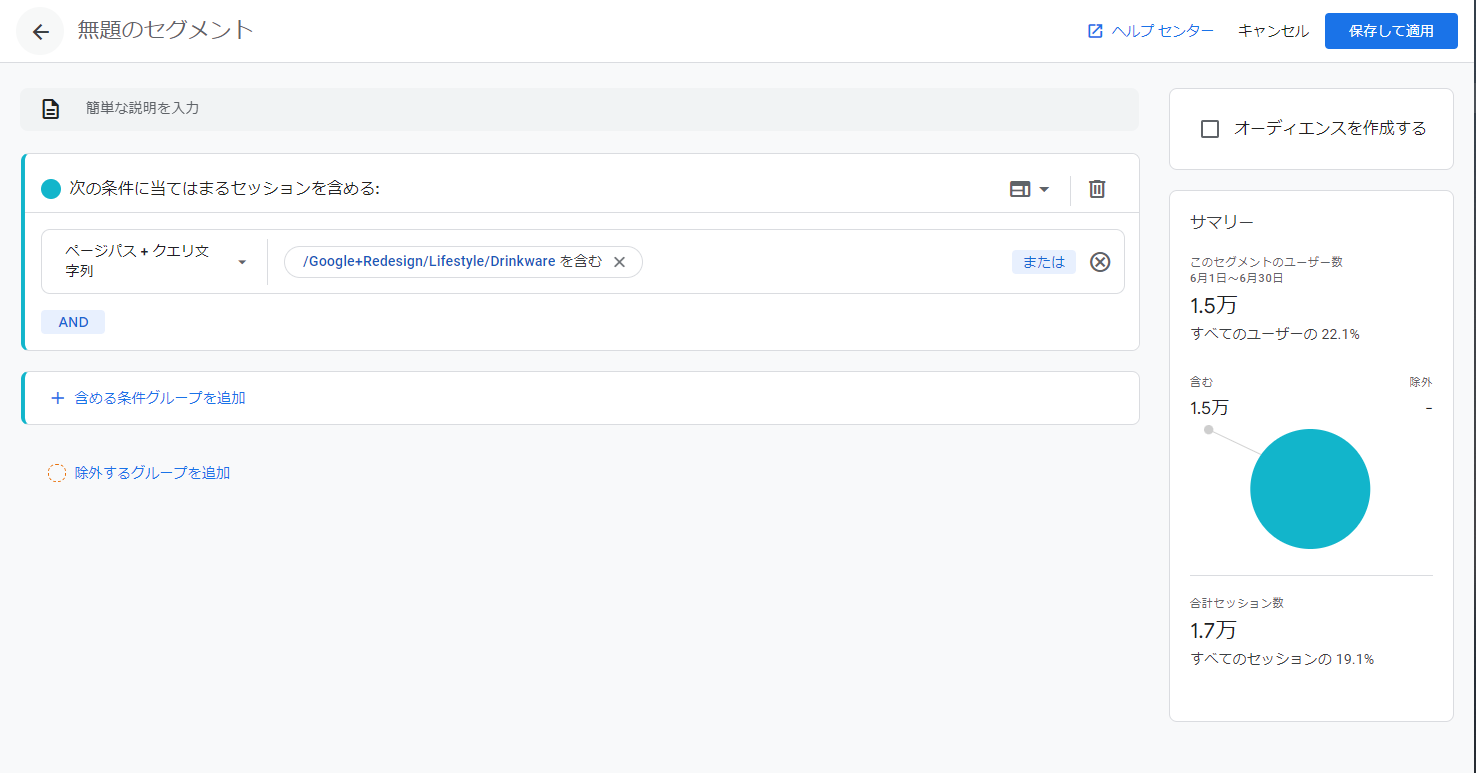Remove the Drinkware filter chip with X
The width and height of the screenshot is (1476, 773).
click(x=619, y=262)
